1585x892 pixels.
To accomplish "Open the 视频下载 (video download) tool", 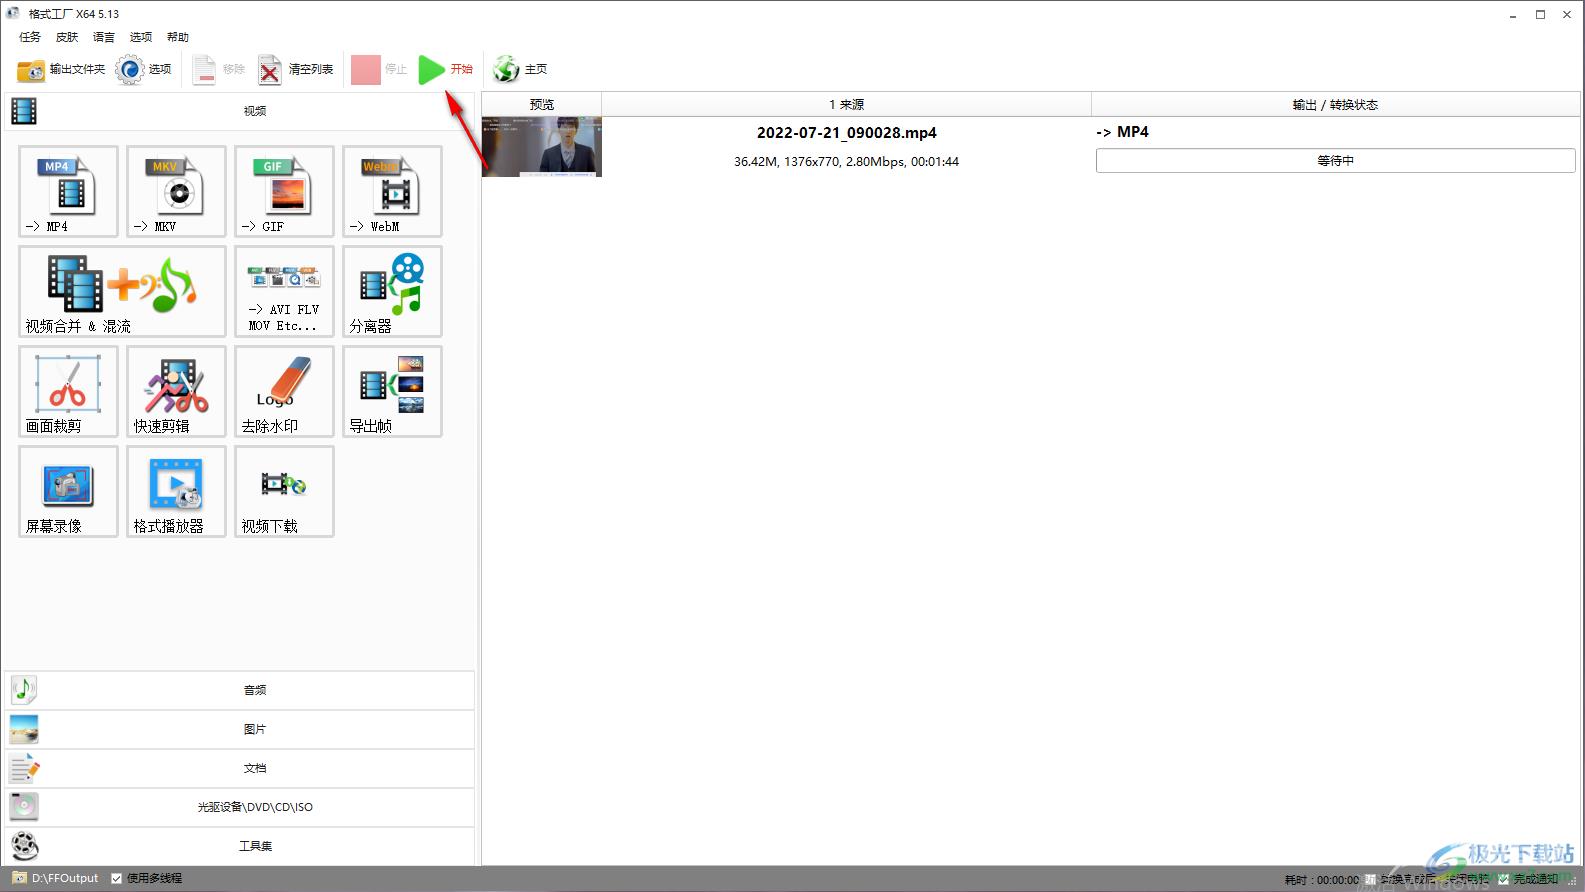I will coord(284,491).
